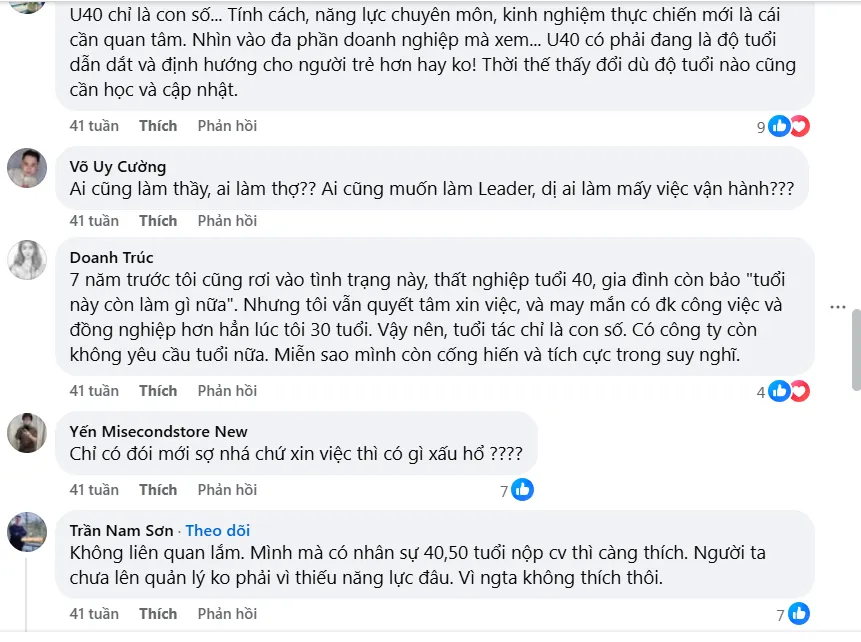Open Trần Nam Sơn's profile picture
This screenshot has height=642, width=861.
27,532
